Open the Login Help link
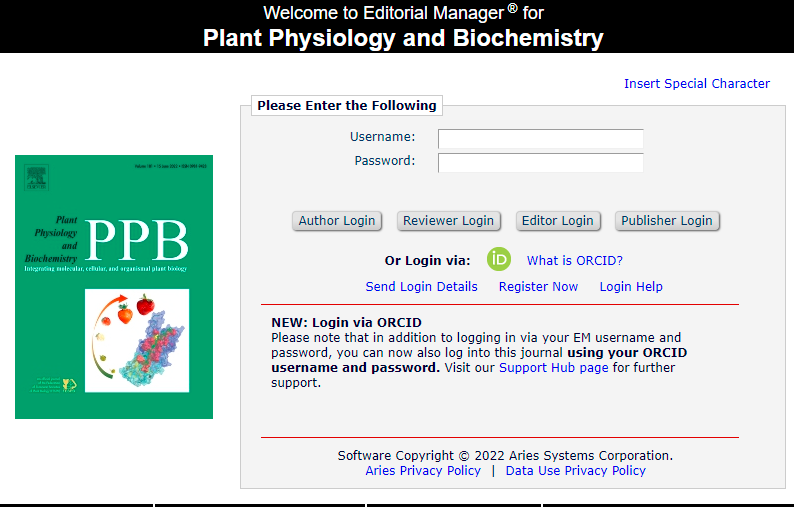The width and height of the screenshot is (794, 507). pos(631,287)
